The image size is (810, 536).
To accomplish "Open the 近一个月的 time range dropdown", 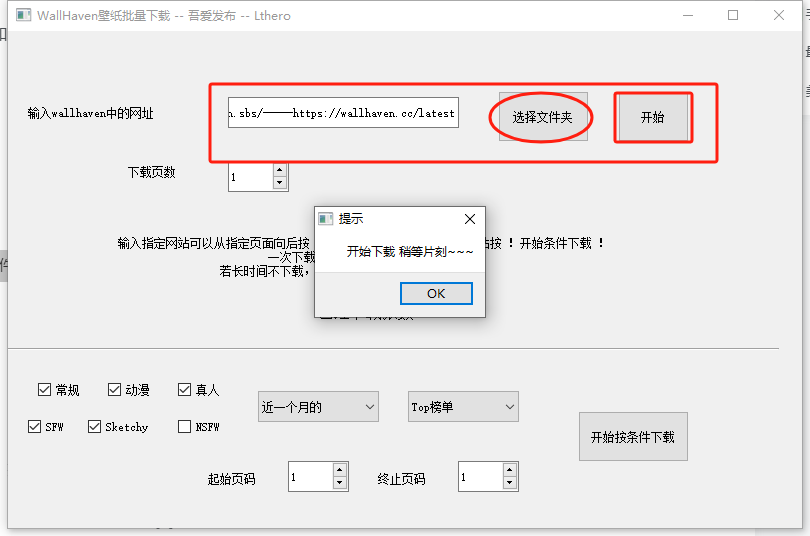I will 318,407.
